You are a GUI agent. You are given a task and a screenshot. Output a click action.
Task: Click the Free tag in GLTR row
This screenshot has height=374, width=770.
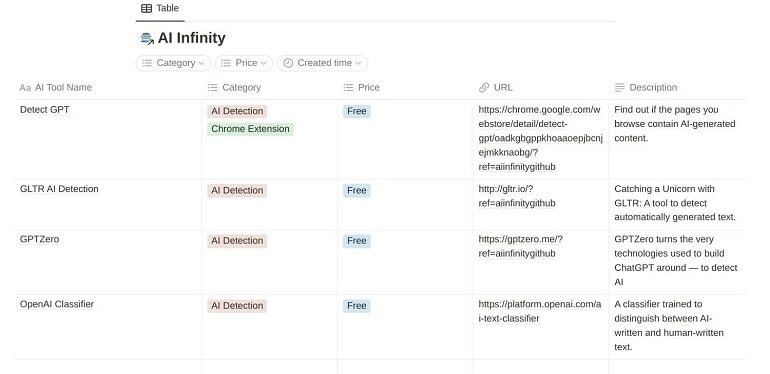[357, 191]
